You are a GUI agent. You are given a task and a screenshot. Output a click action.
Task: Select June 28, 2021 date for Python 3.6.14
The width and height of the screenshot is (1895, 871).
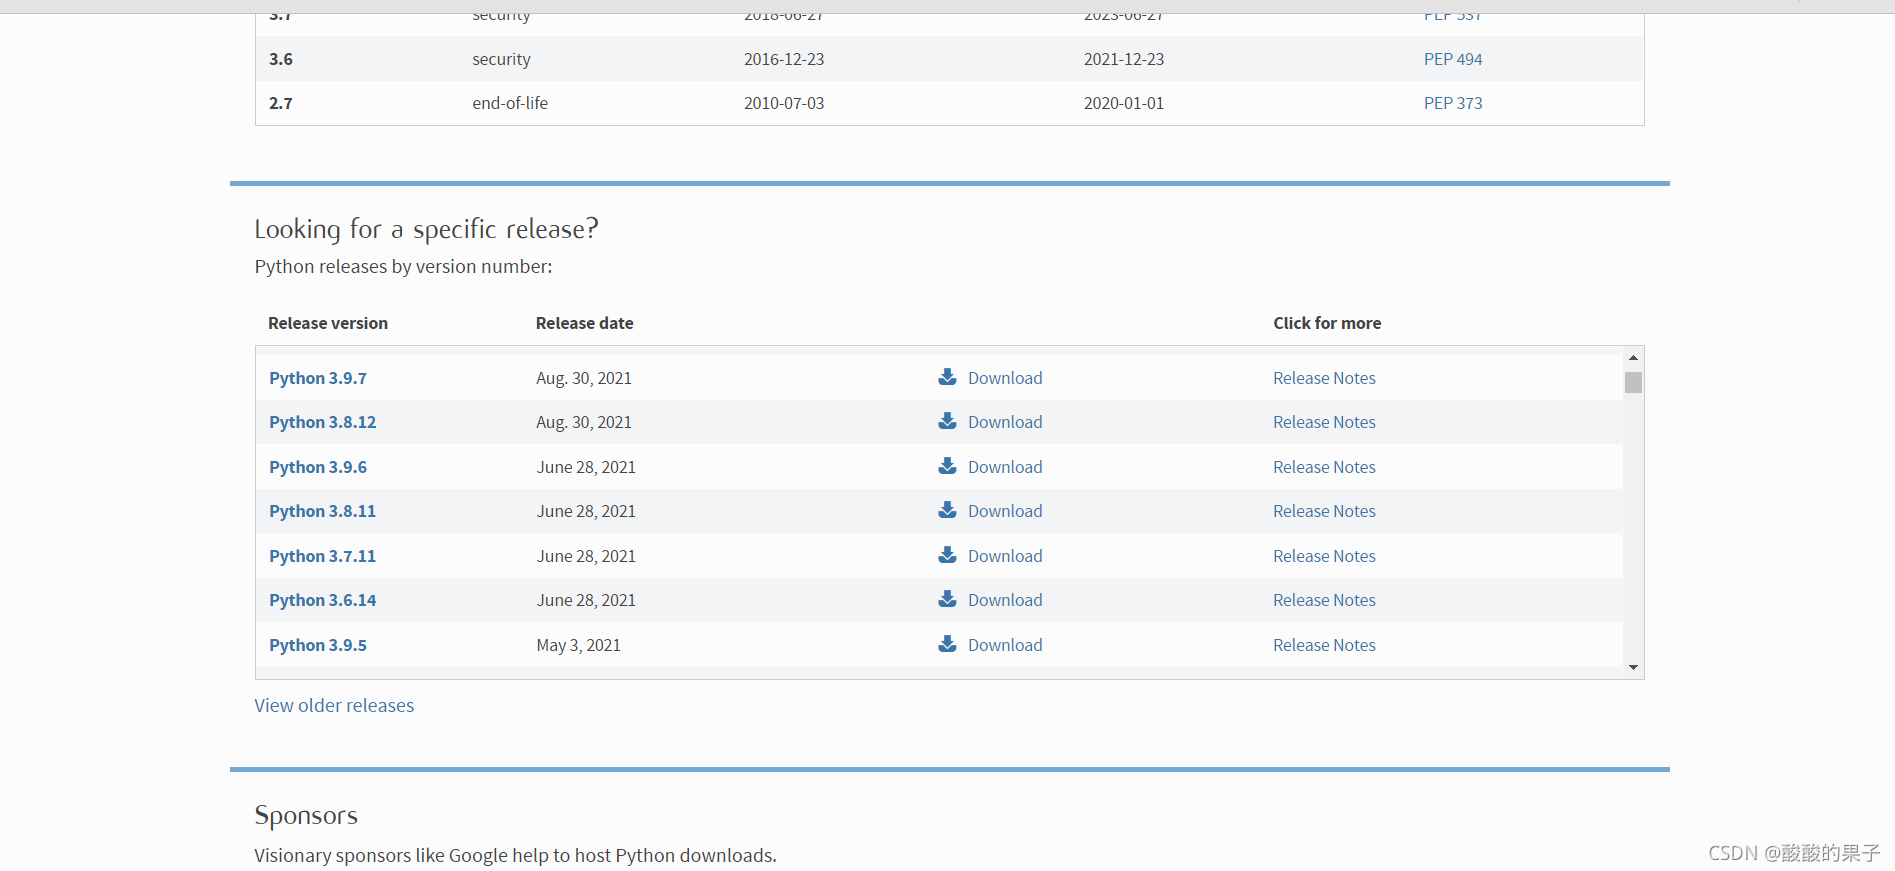coord(586,600)
